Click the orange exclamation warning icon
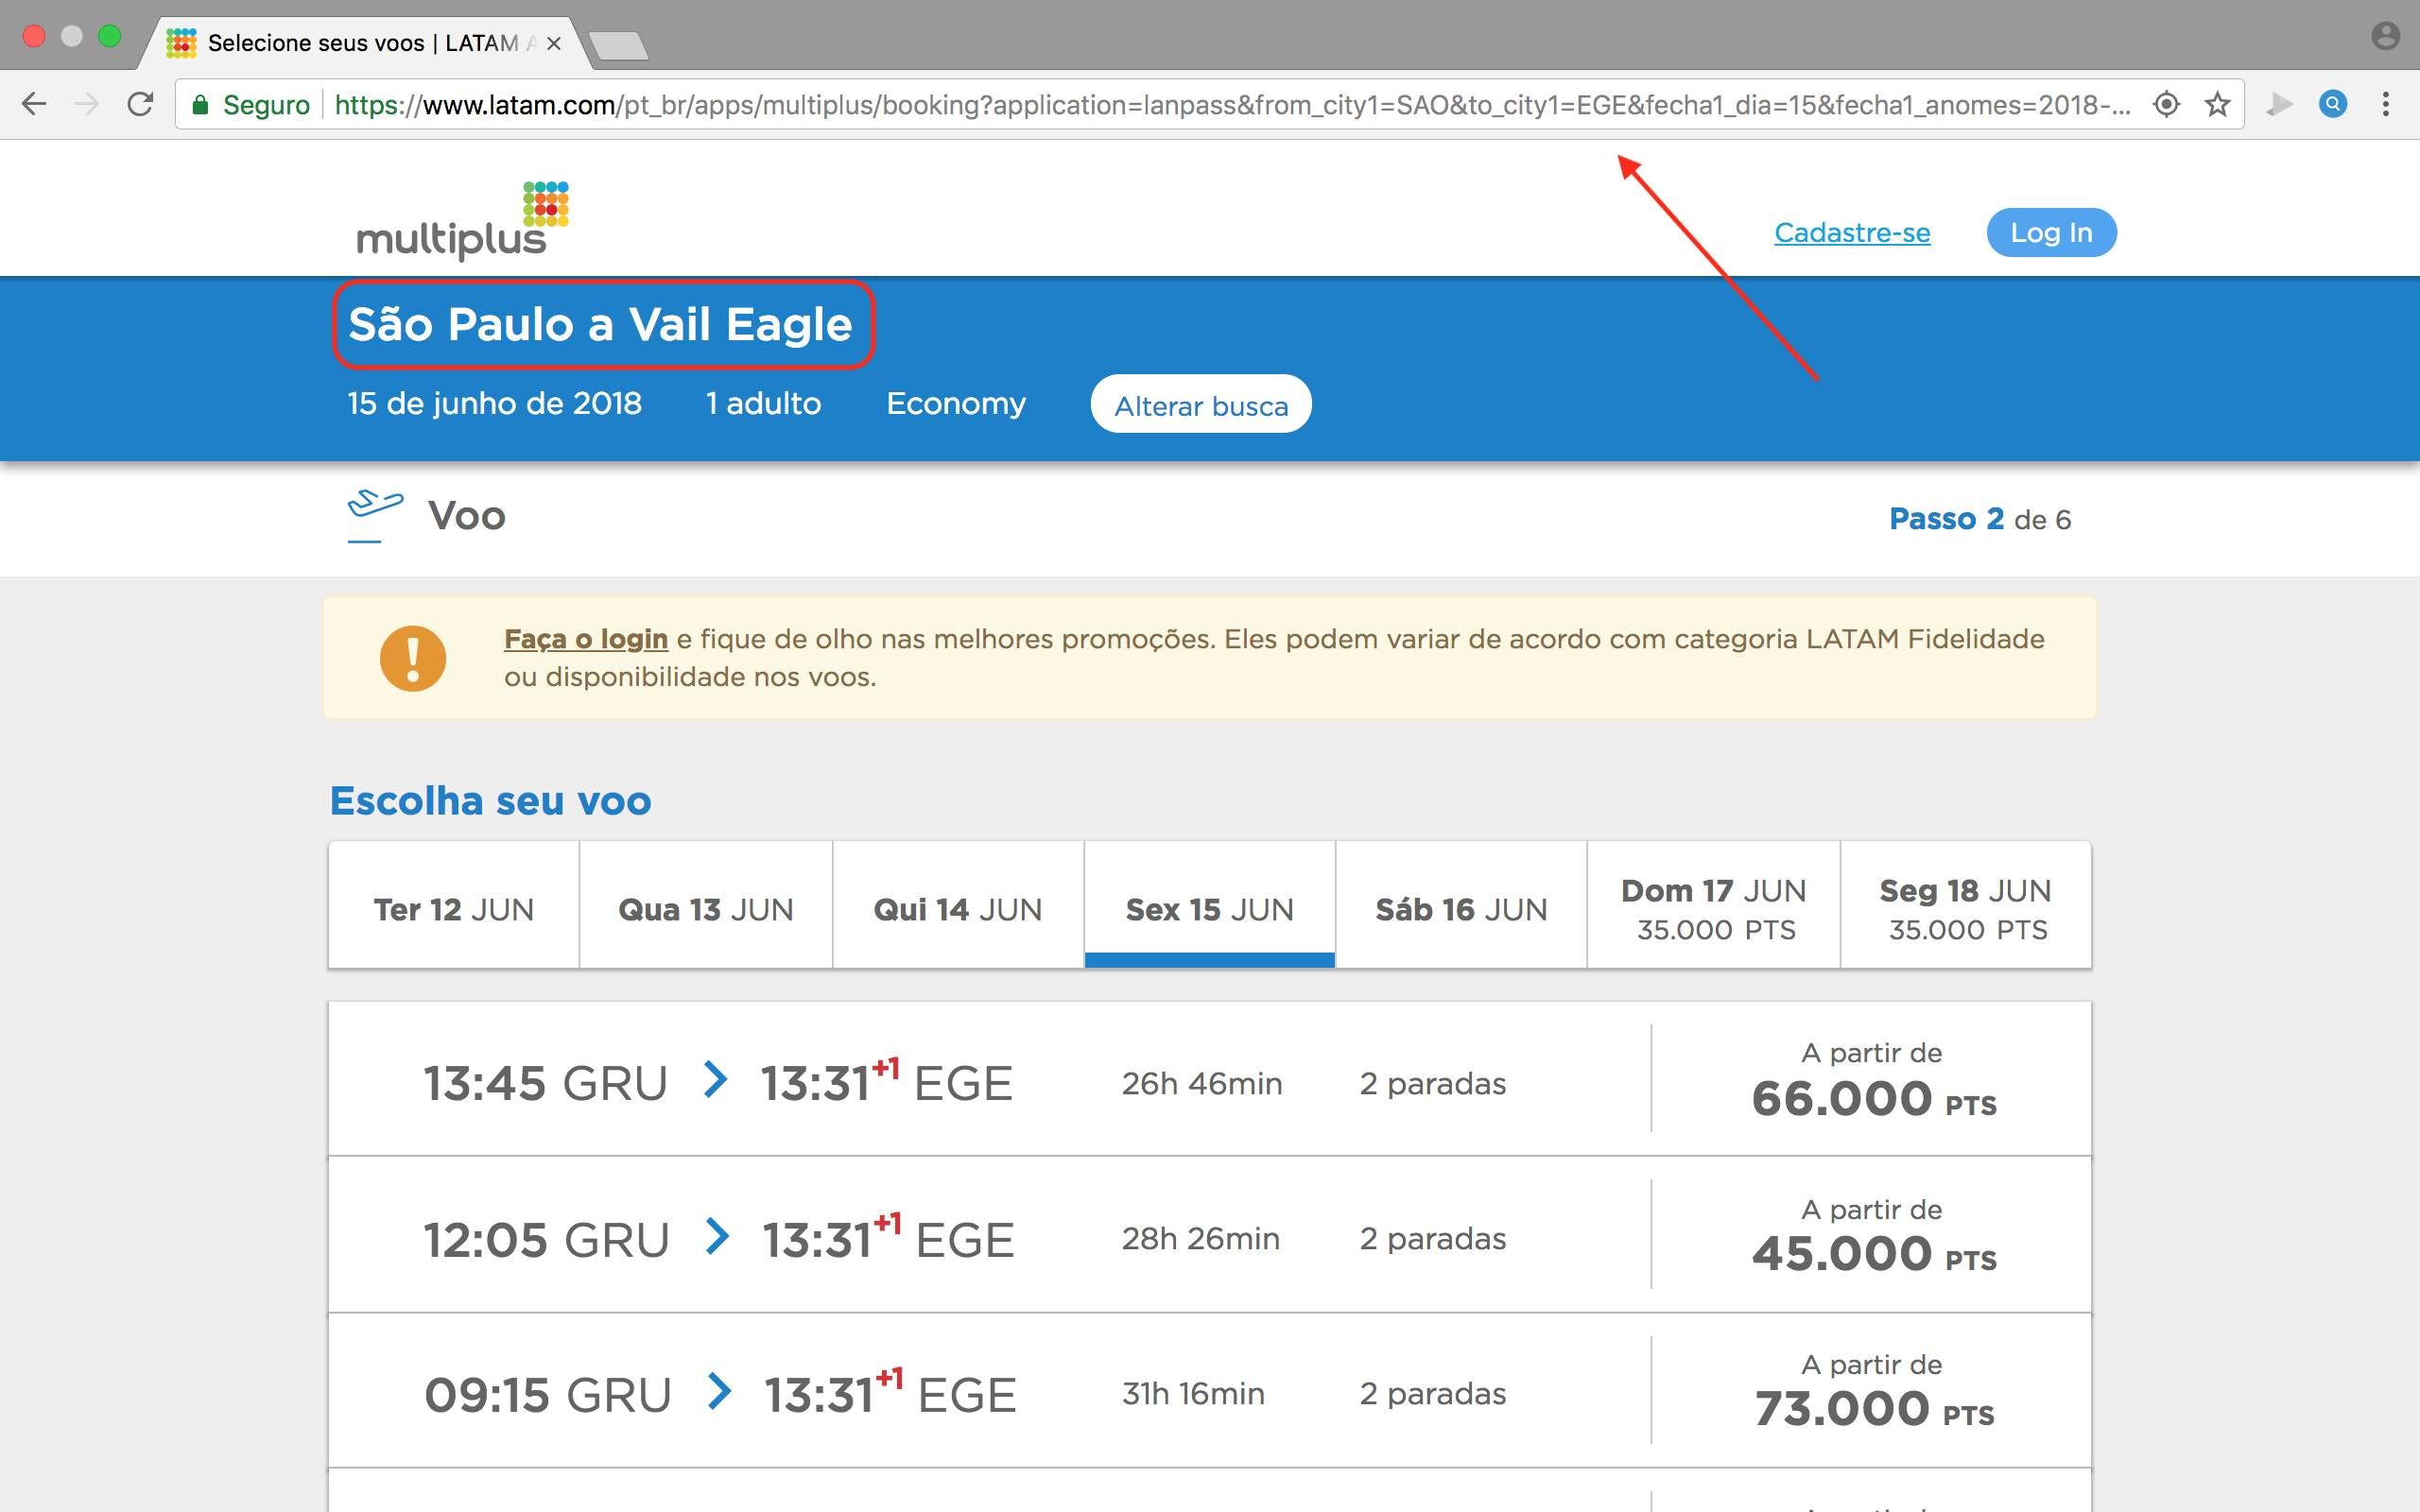Image resolution: width=2420 pixels, height=1512 pixels. (412, 658)
